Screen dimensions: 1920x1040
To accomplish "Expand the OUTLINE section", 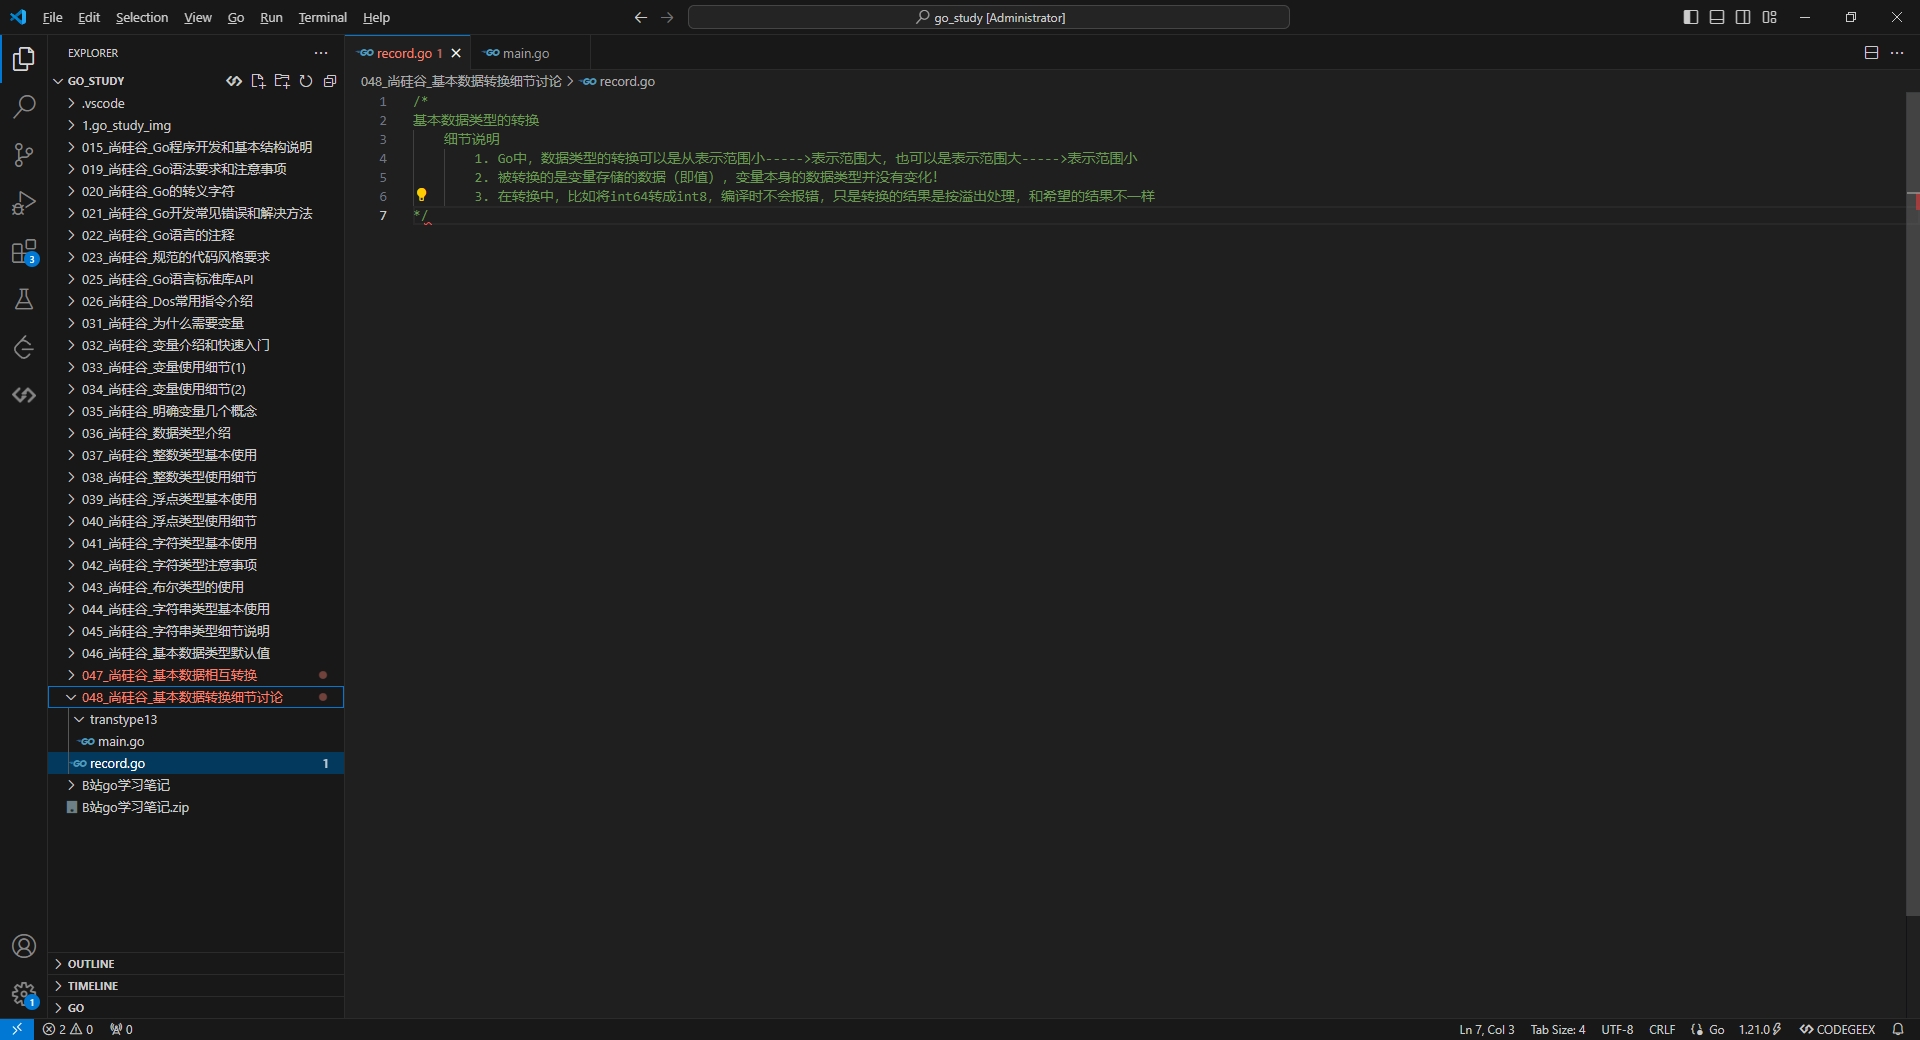I will (x=196, y=964).
